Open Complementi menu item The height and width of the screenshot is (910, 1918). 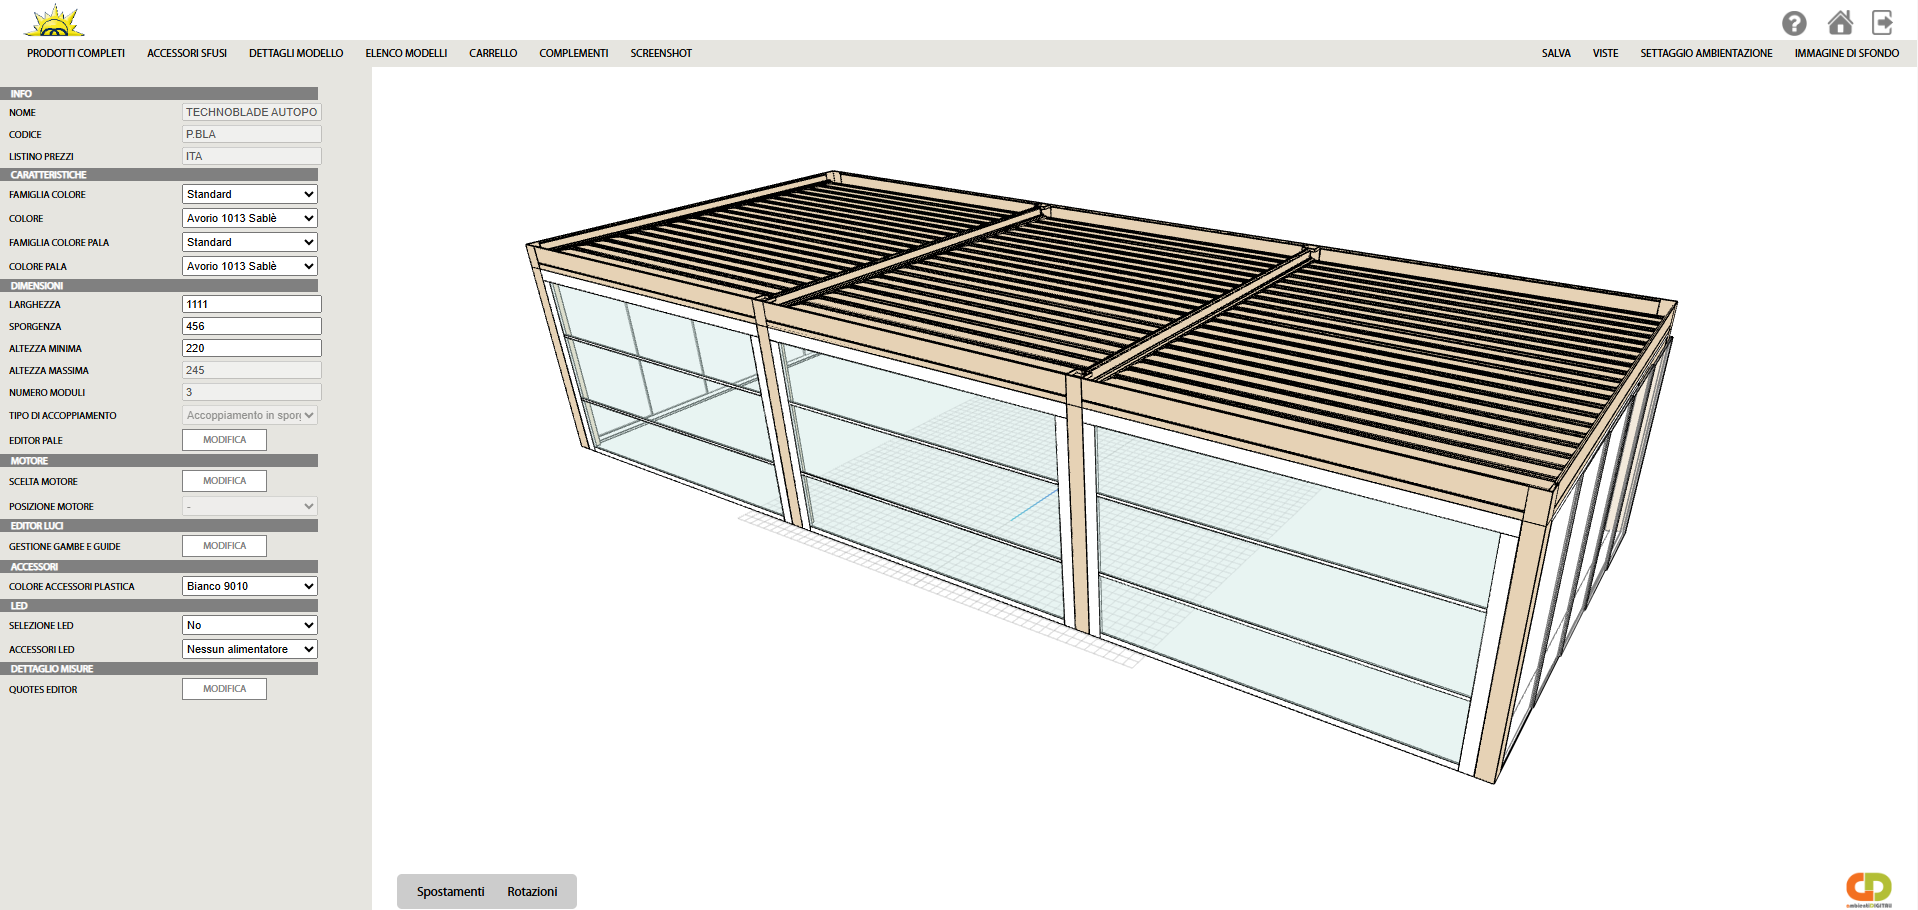574,53
